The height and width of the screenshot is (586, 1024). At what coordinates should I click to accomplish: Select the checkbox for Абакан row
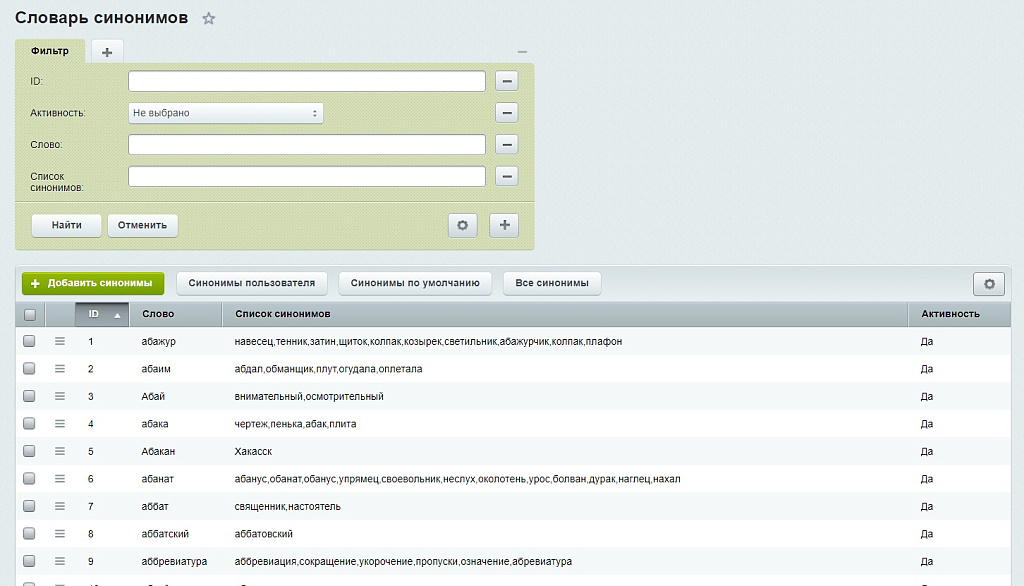29,451
